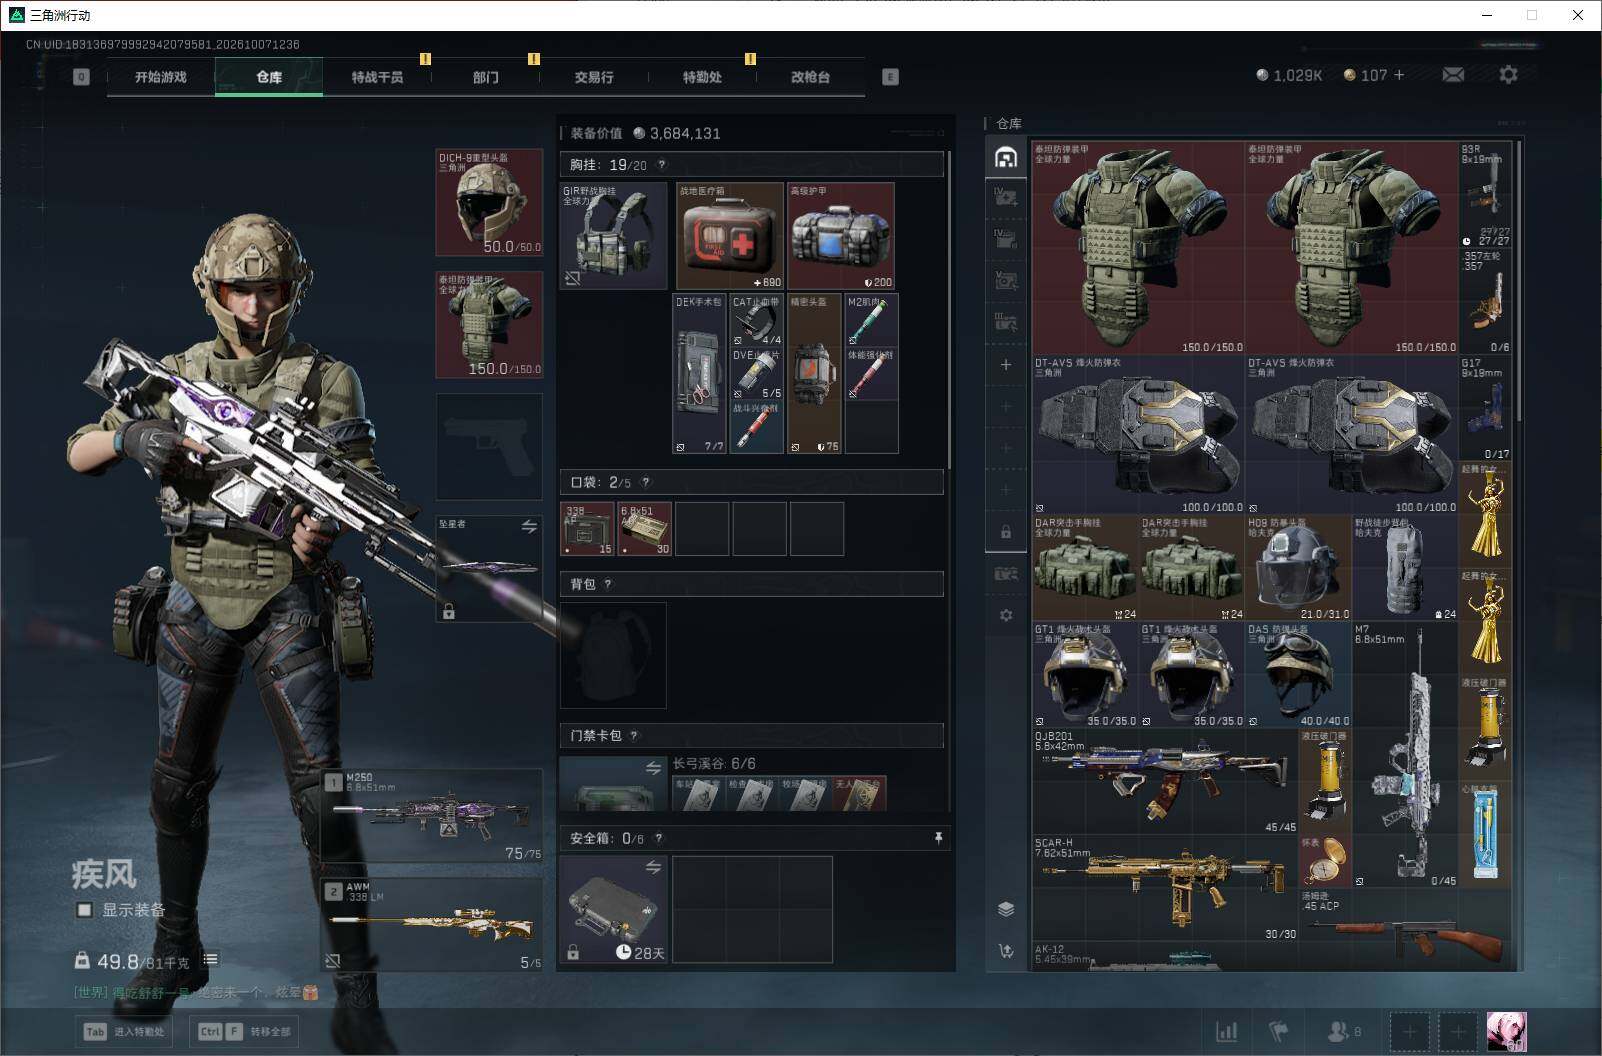Screen dimensions: 1602x1056
Task: Select the SCAR-H rifle in warehouse
Action: coord(1165,888)
